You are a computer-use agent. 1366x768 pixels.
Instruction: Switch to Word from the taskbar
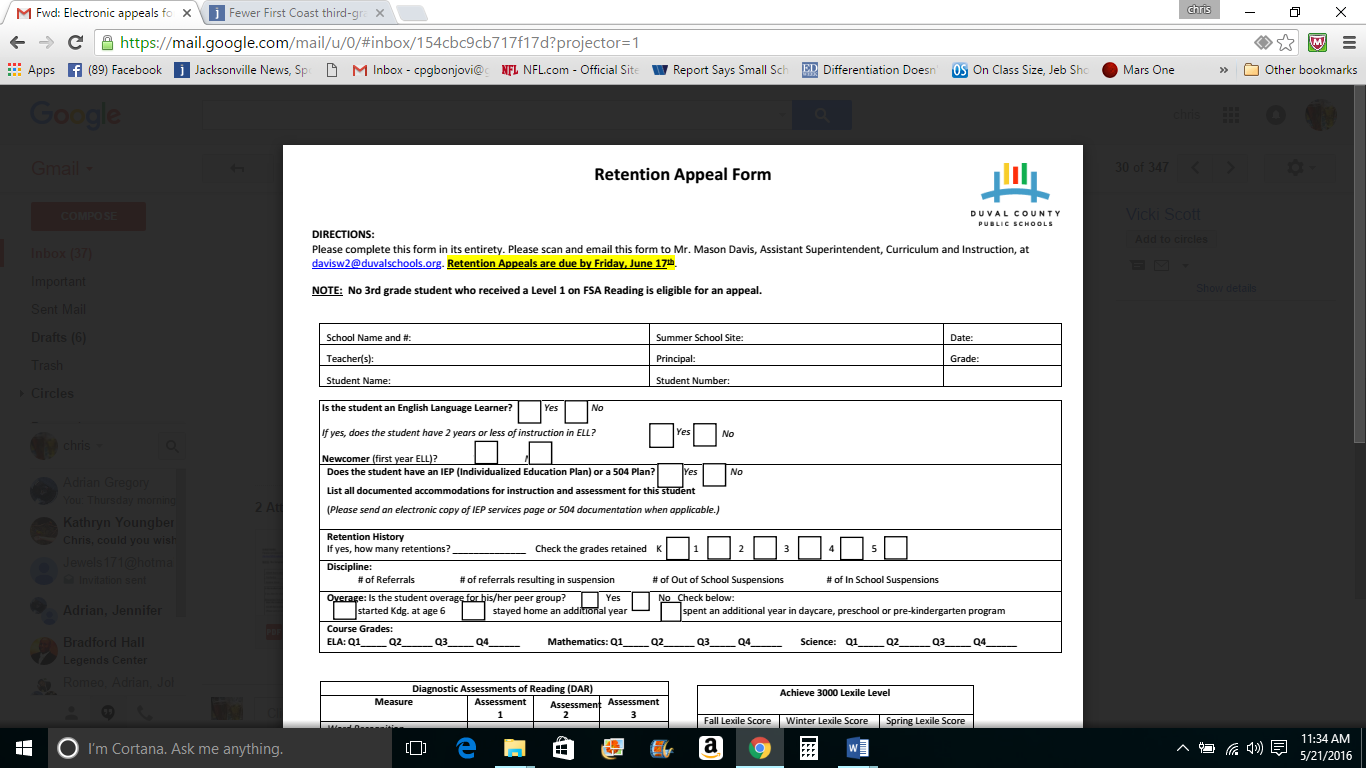[x=858, y=748]
